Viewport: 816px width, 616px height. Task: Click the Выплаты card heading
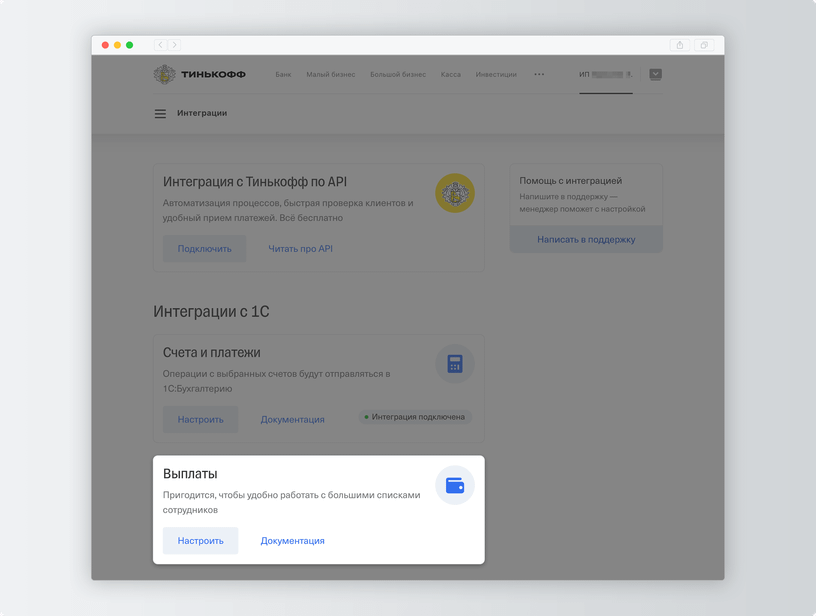[190, 474]
